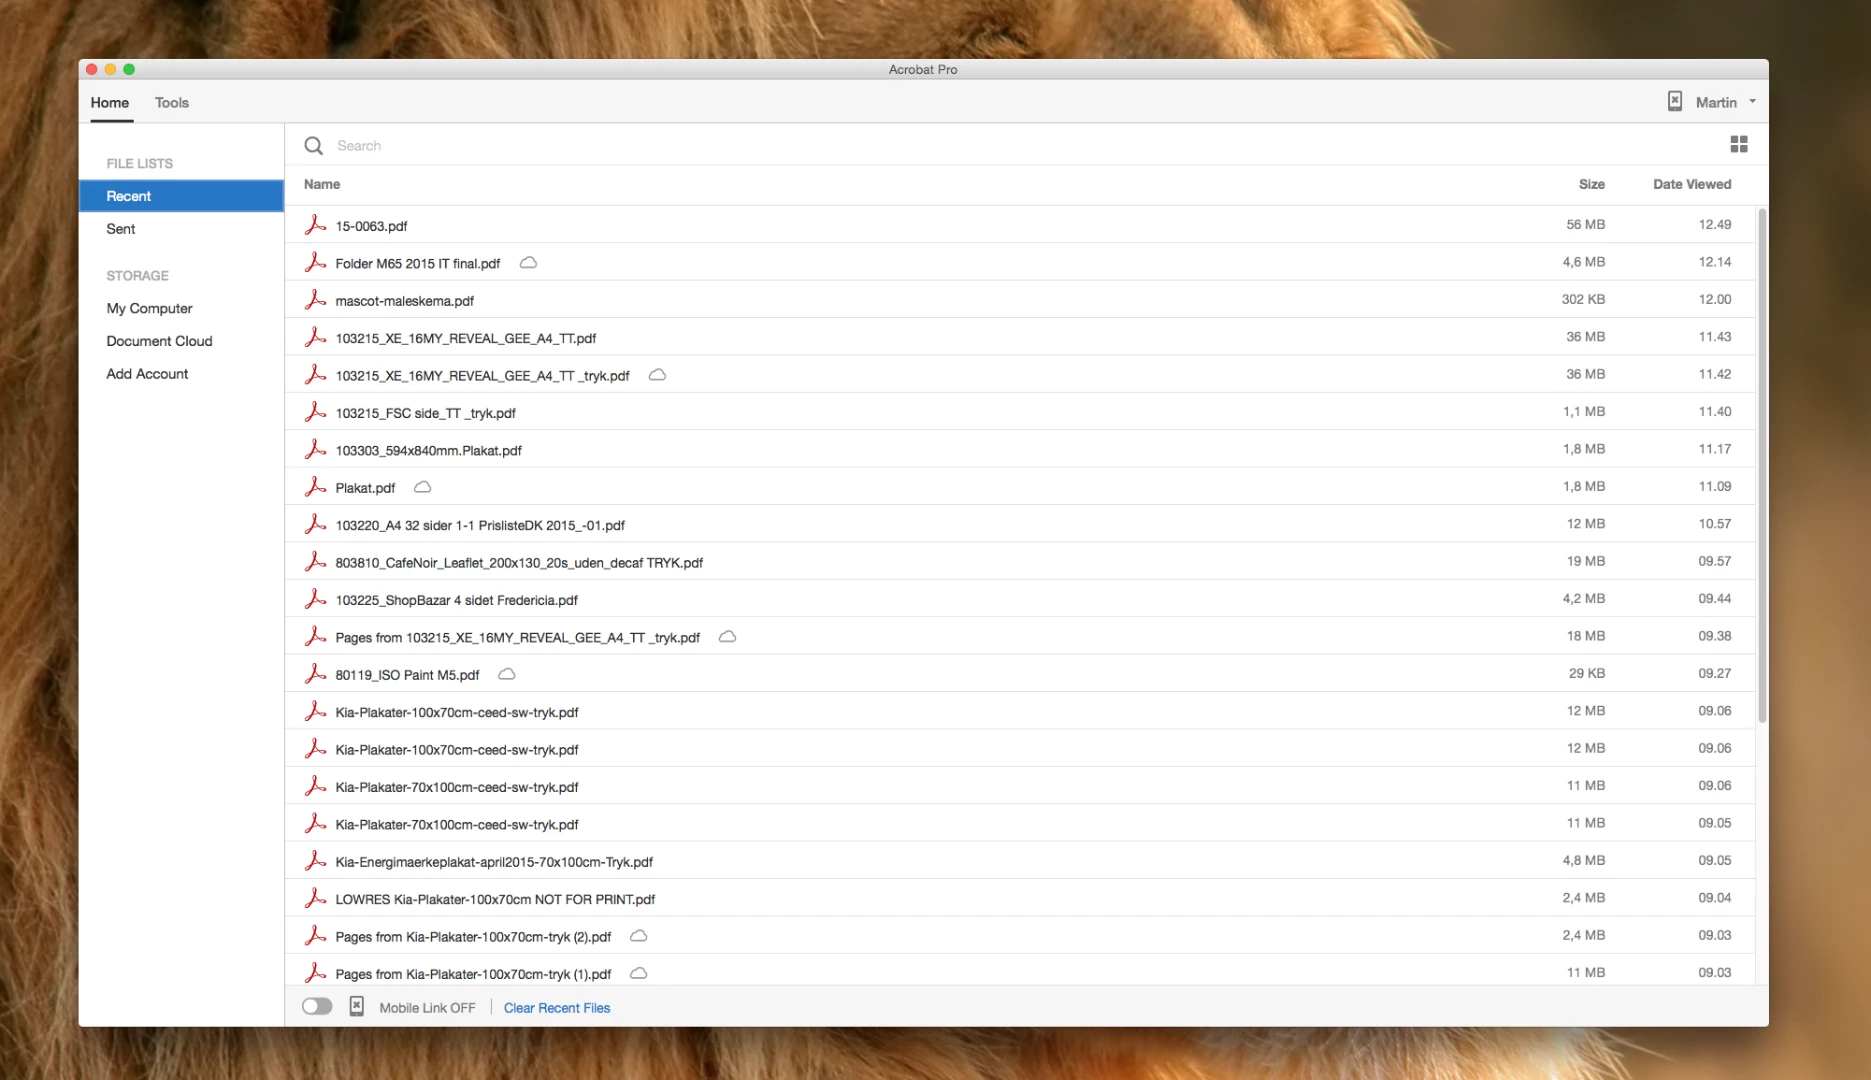The width and height of the screenshot is (1871, 1080).
Task: Click the 302 KB size value
Action: 1583,299
